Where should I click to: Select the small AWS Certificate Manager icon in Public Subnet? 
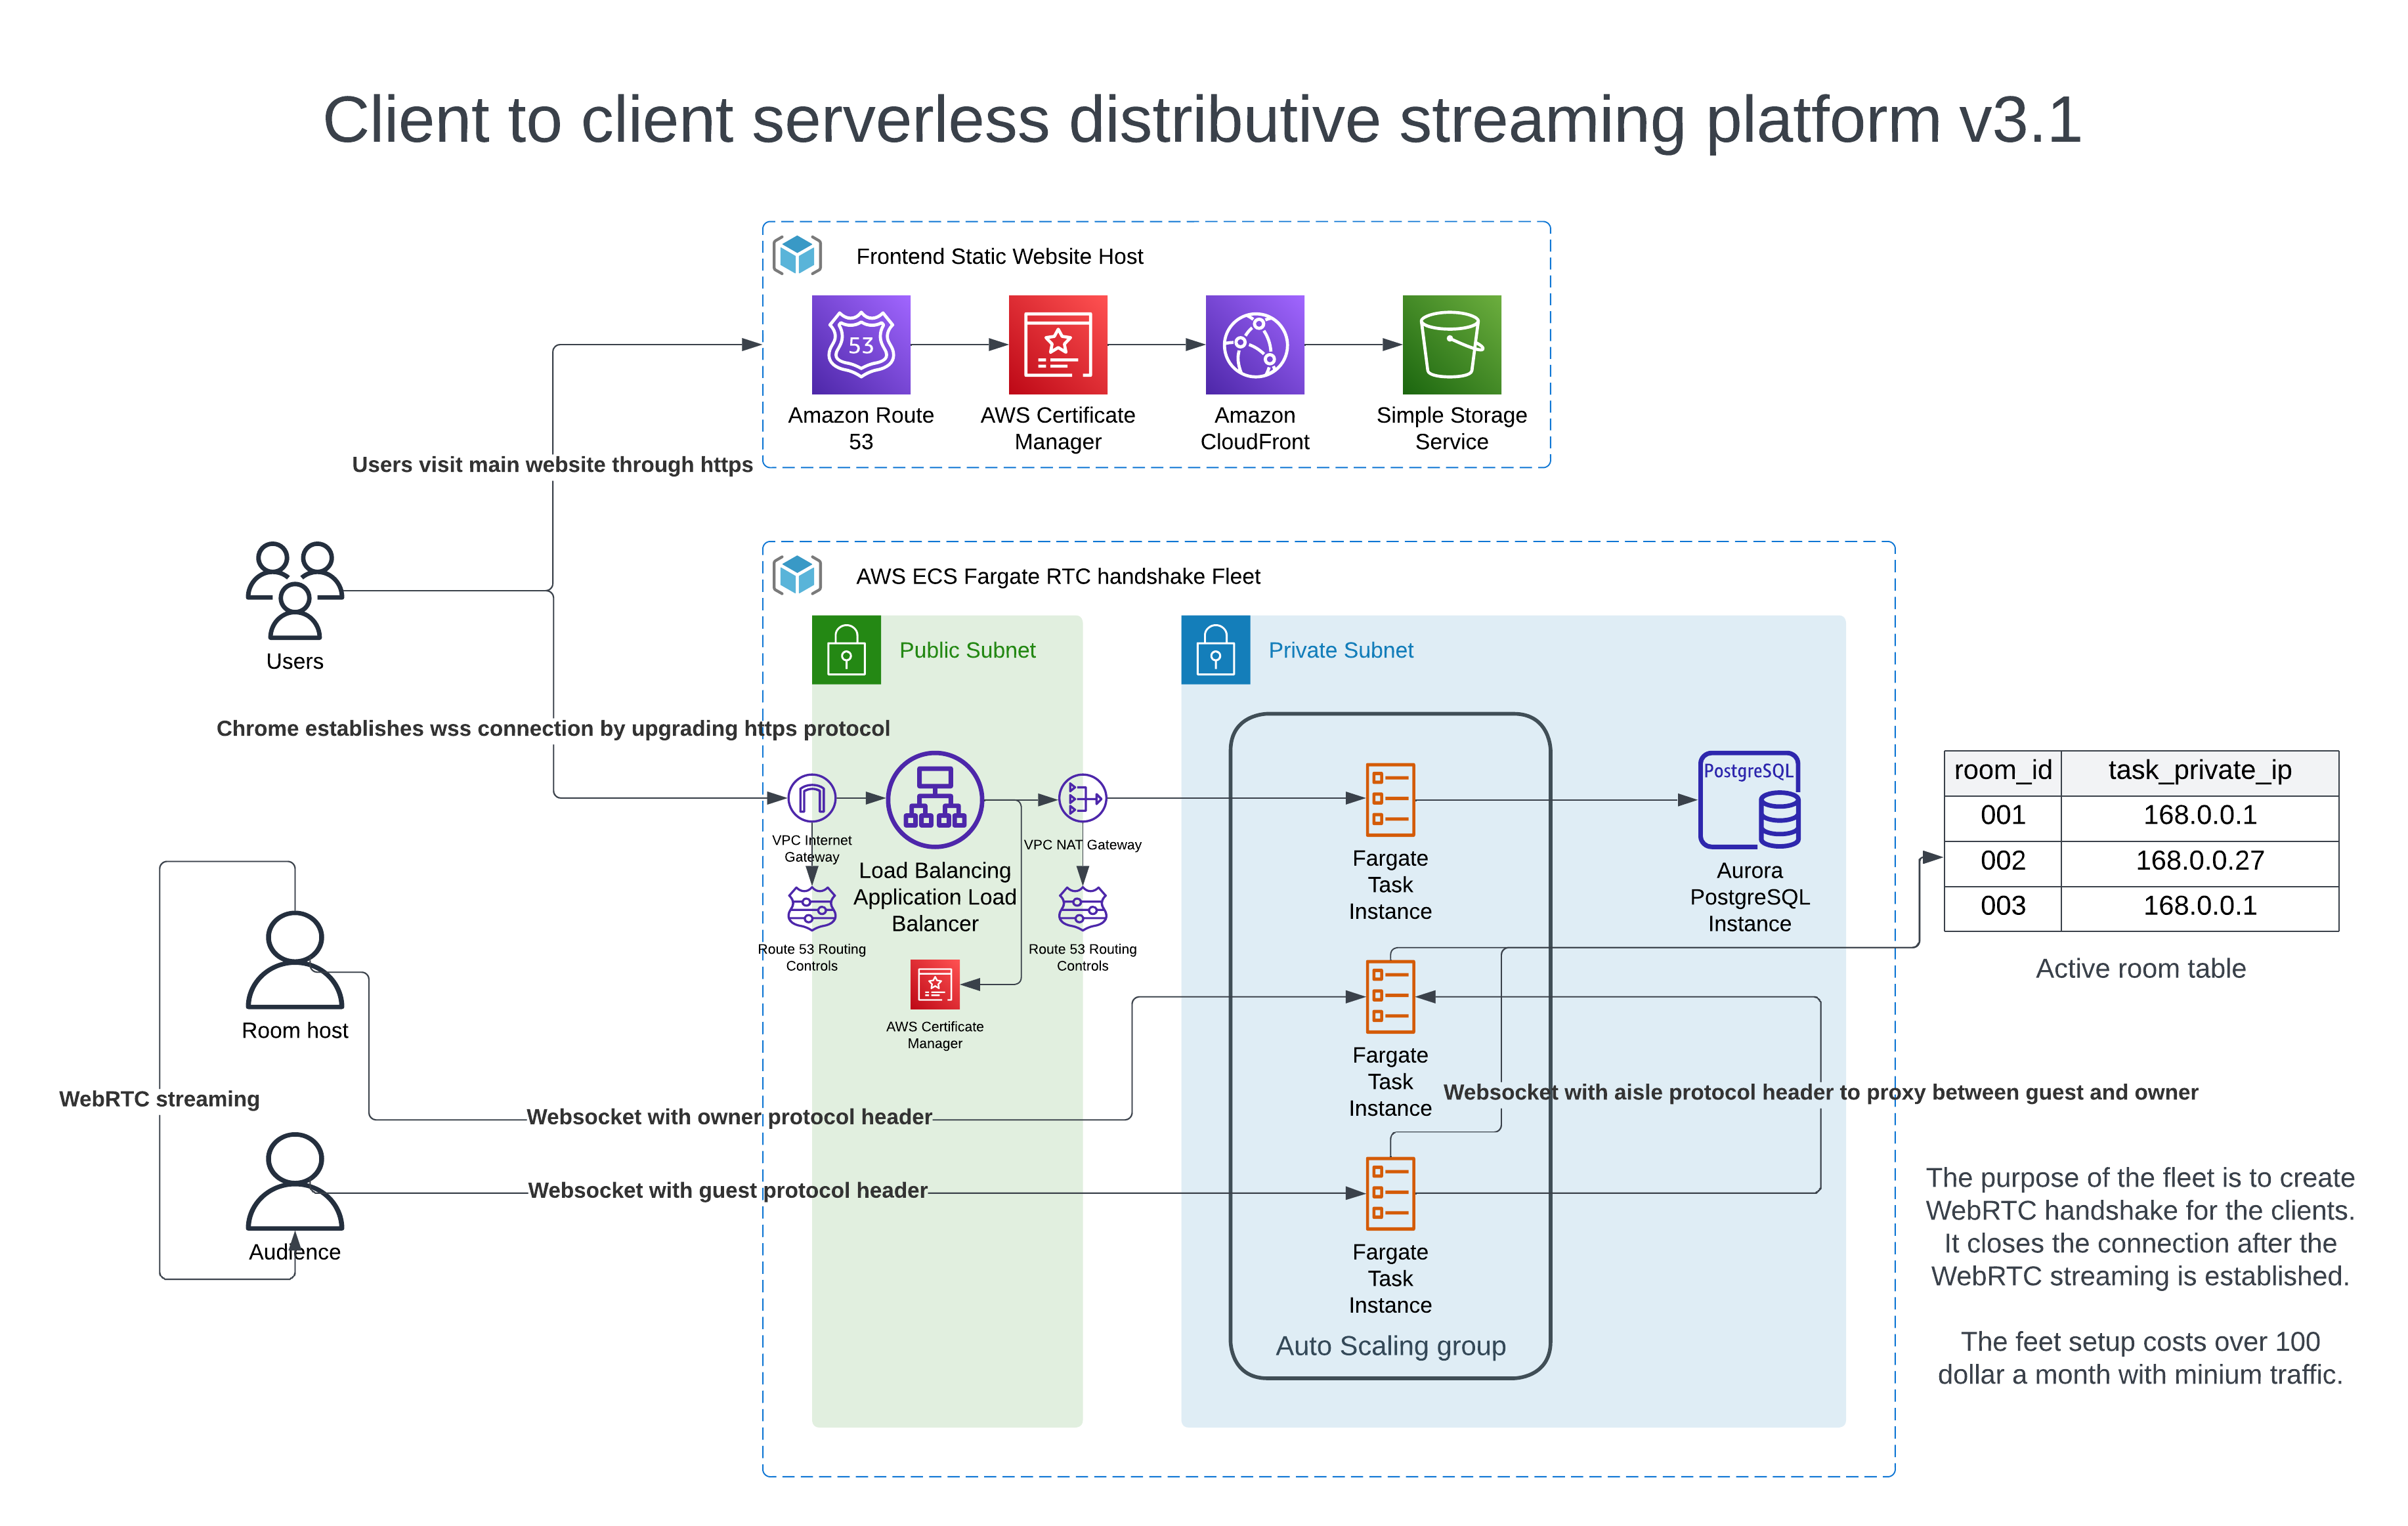tap(934, 985)
